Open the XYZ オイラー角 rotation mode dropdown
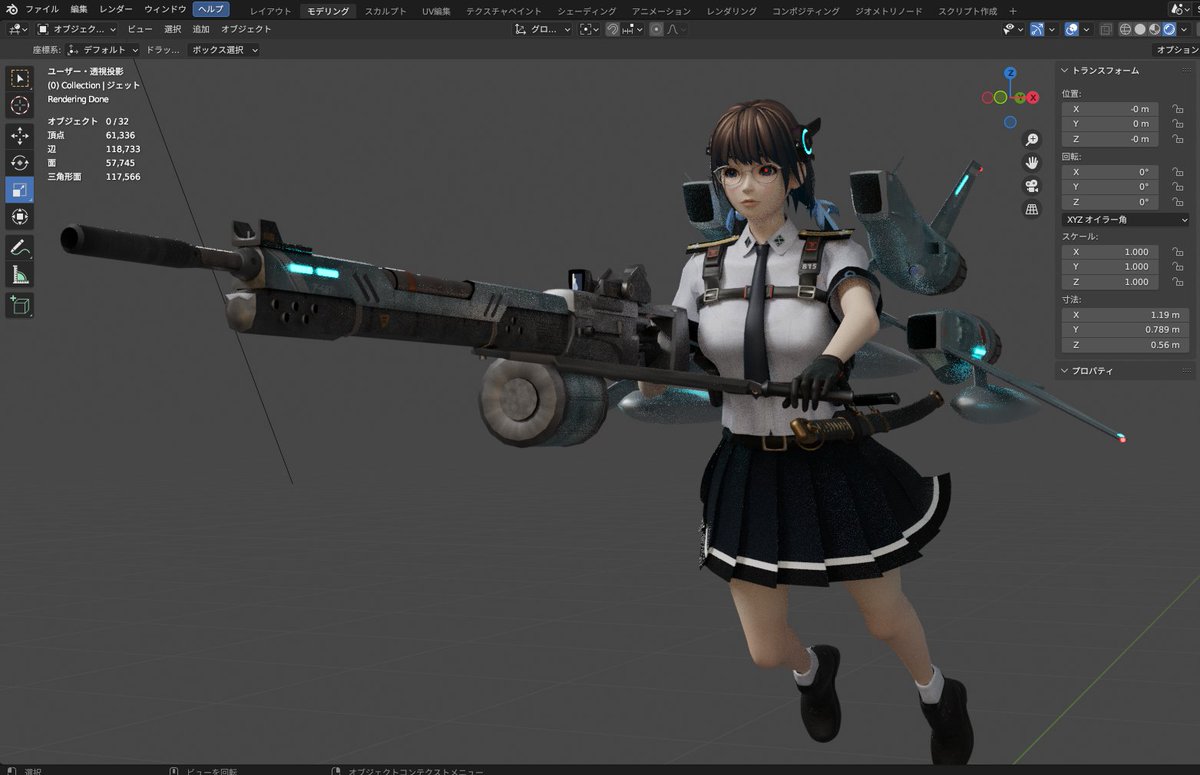 (1124, 219)
